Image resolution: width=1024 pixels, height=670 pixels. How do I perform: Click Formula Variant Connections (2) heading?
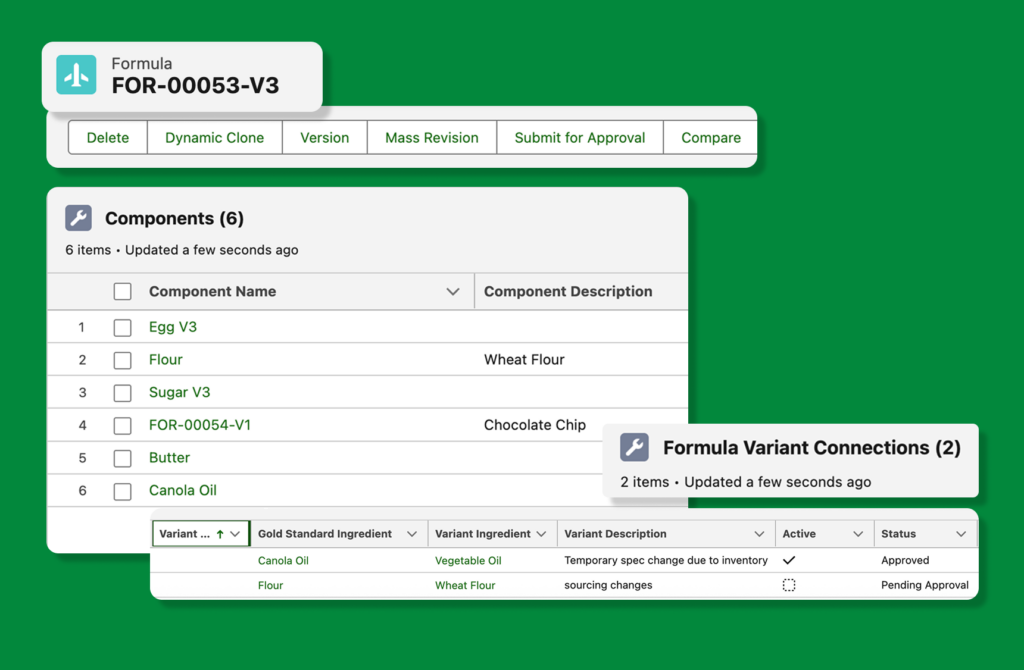pos(812,447)
